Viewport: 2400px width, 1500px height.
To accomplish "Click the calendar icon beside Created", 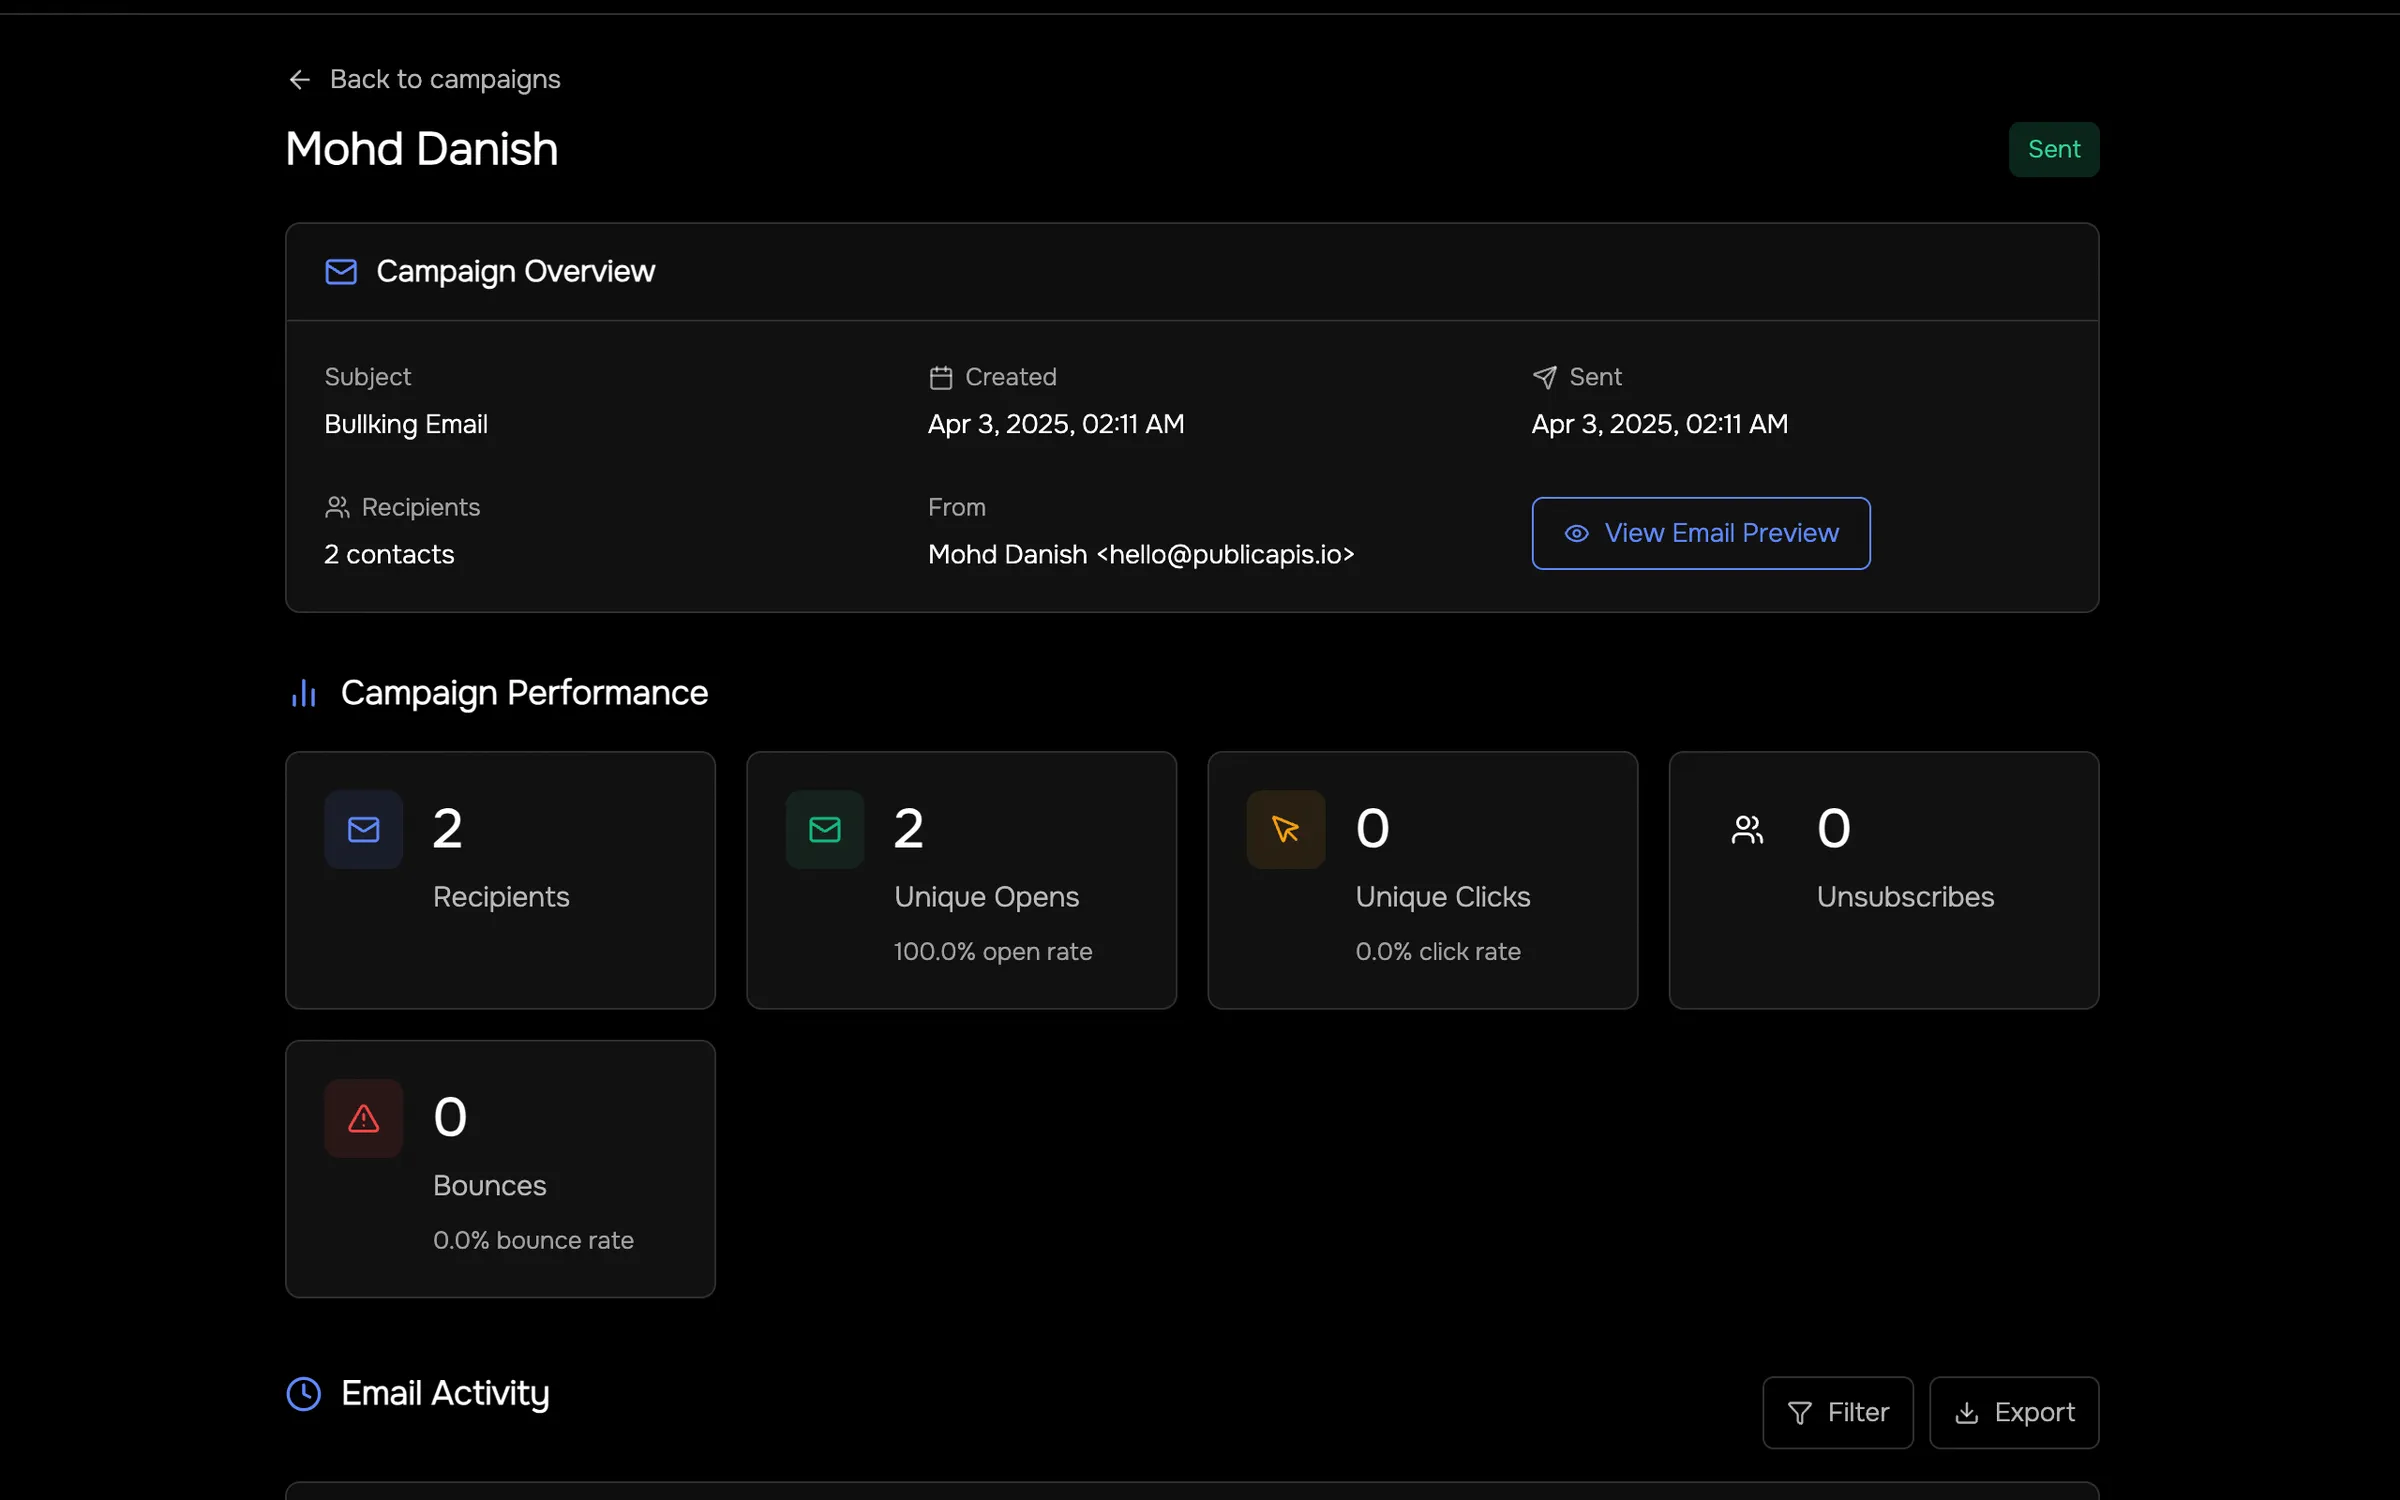I will pos(940,377).
